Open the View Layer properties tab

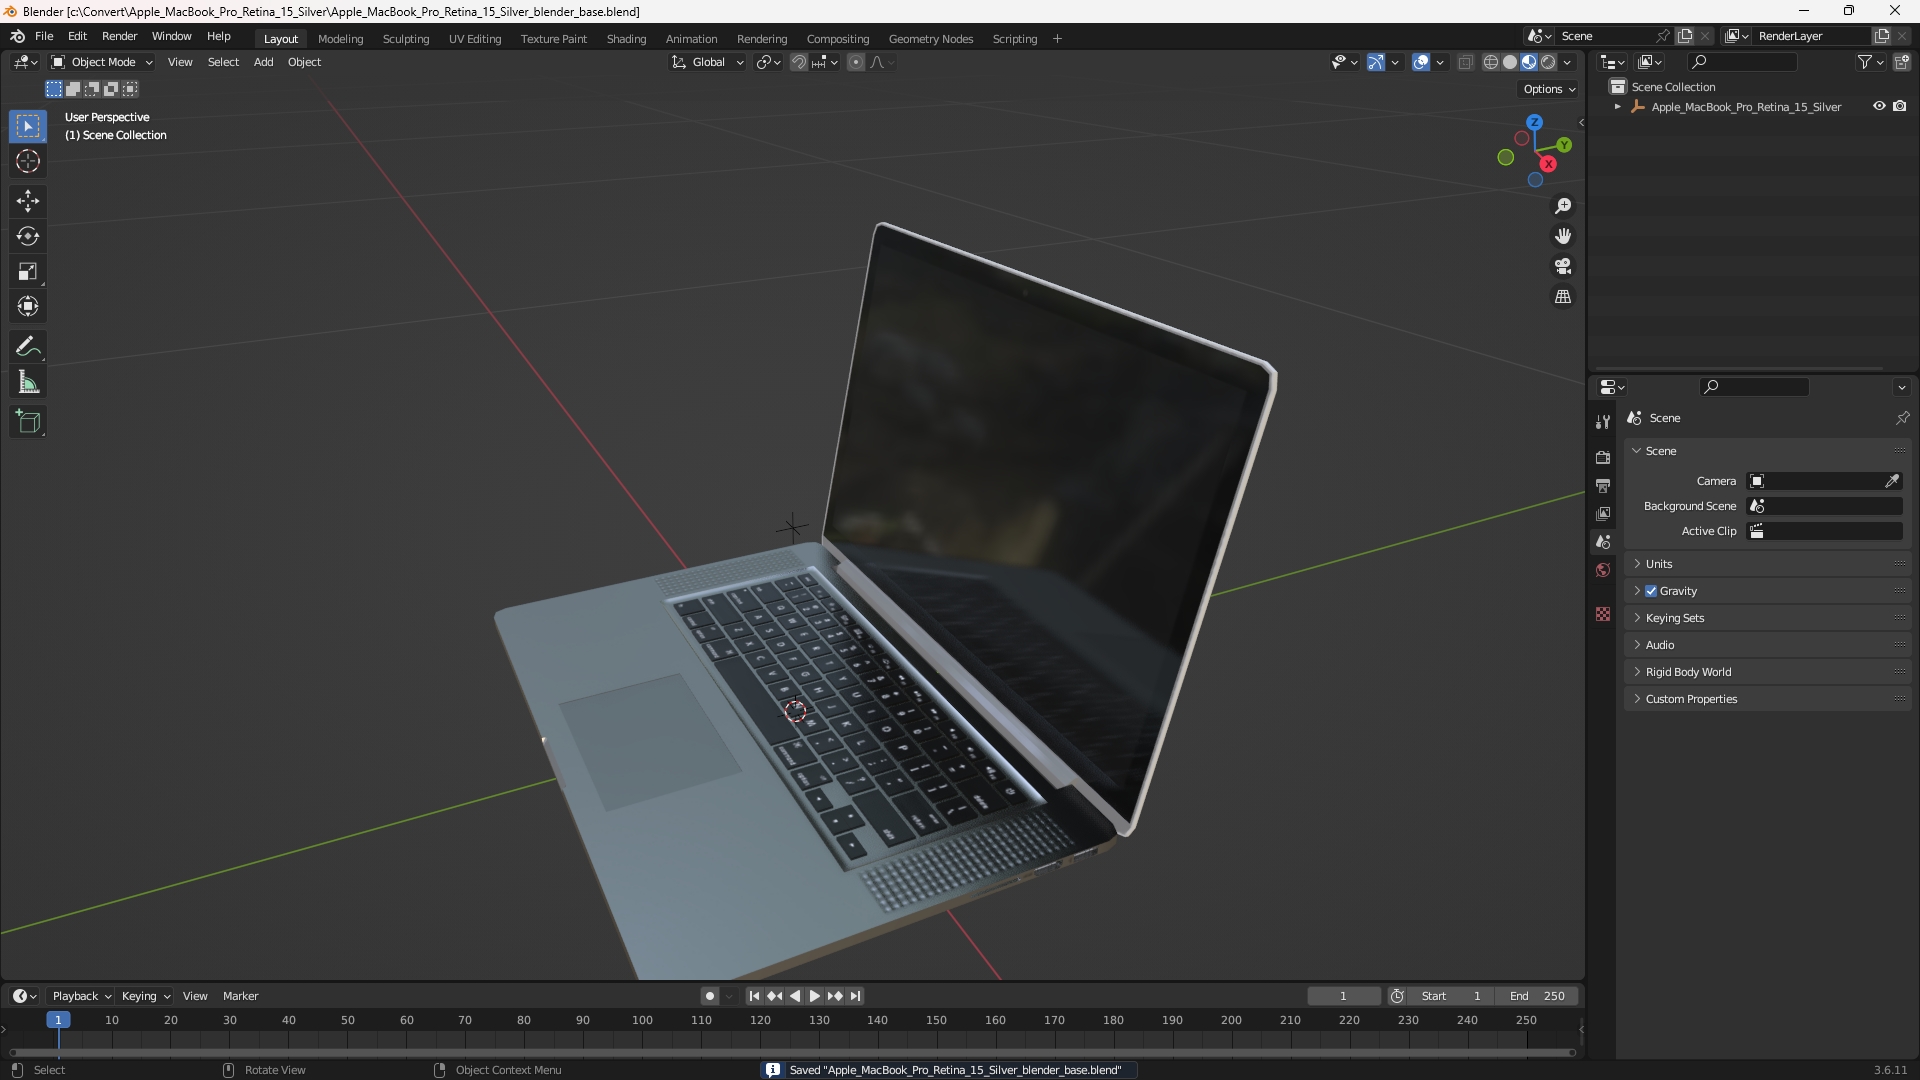[x=1603, y=513]
